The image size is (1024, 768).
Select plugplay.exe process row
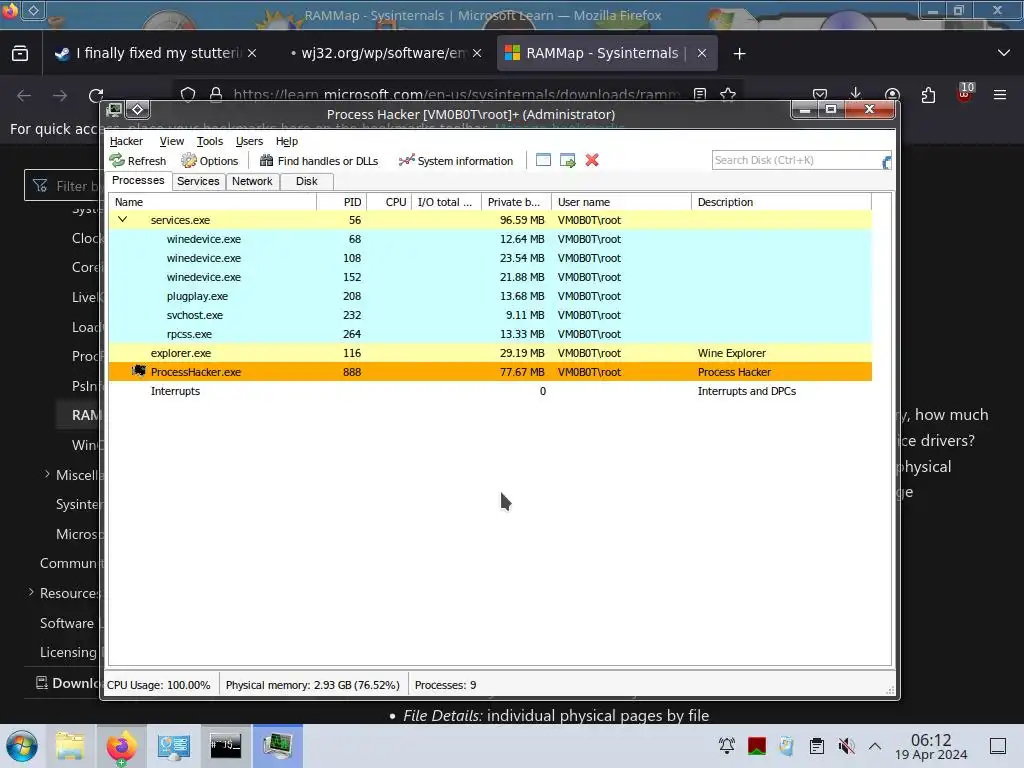[x=490, y=296]
